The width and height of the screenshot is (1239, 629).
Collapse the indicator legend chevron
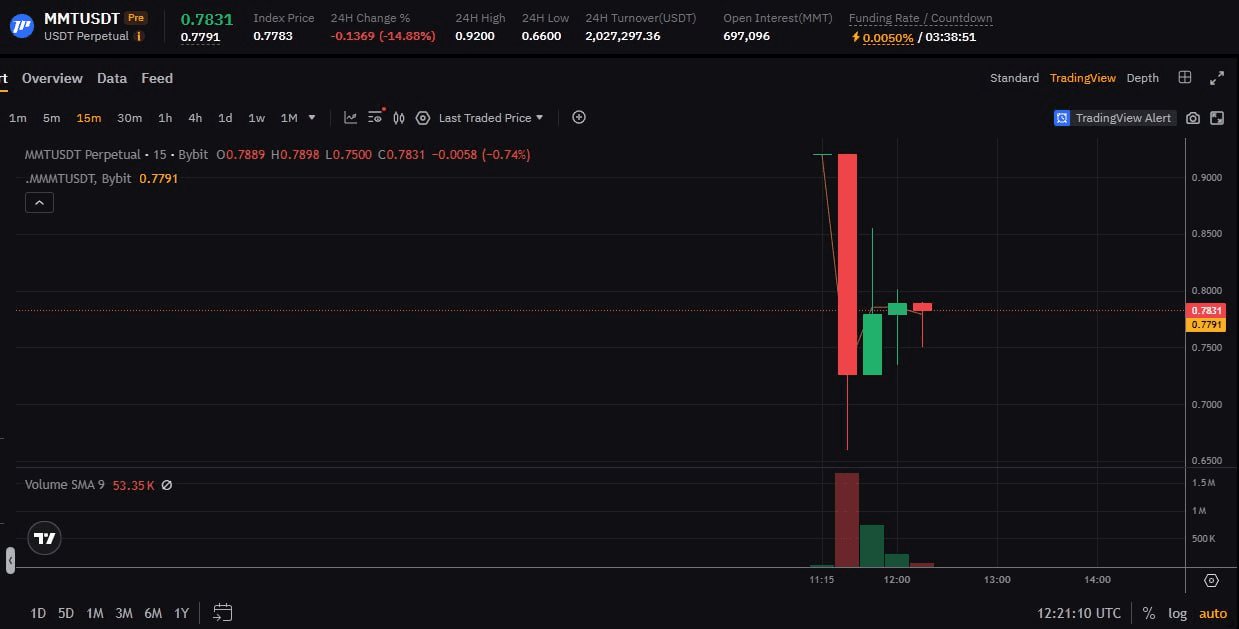coord(39,203)
